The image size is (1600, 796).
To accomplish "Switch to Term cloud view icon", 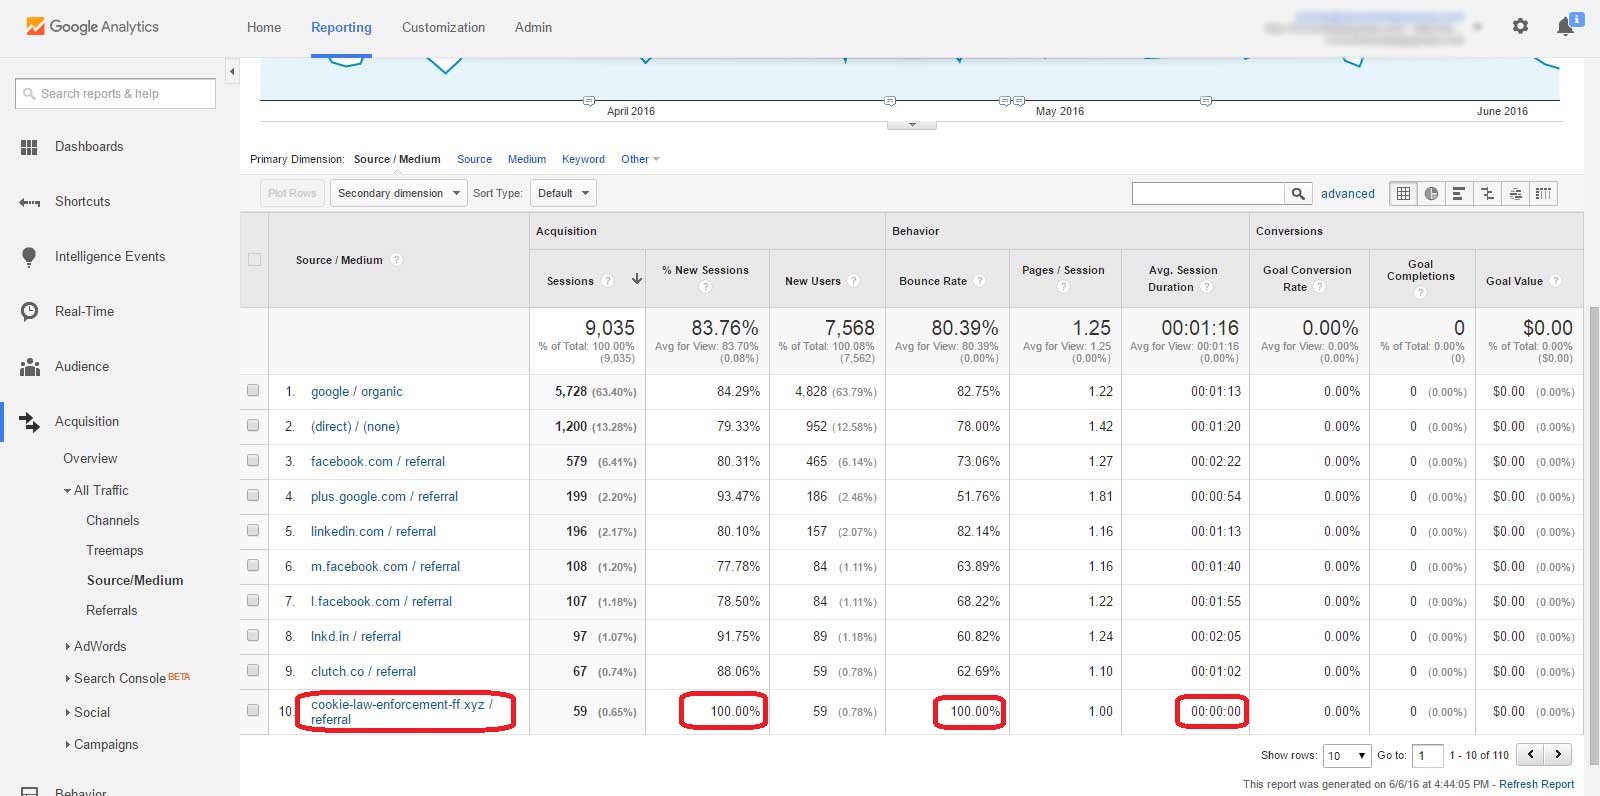I will click(1515, 194).
